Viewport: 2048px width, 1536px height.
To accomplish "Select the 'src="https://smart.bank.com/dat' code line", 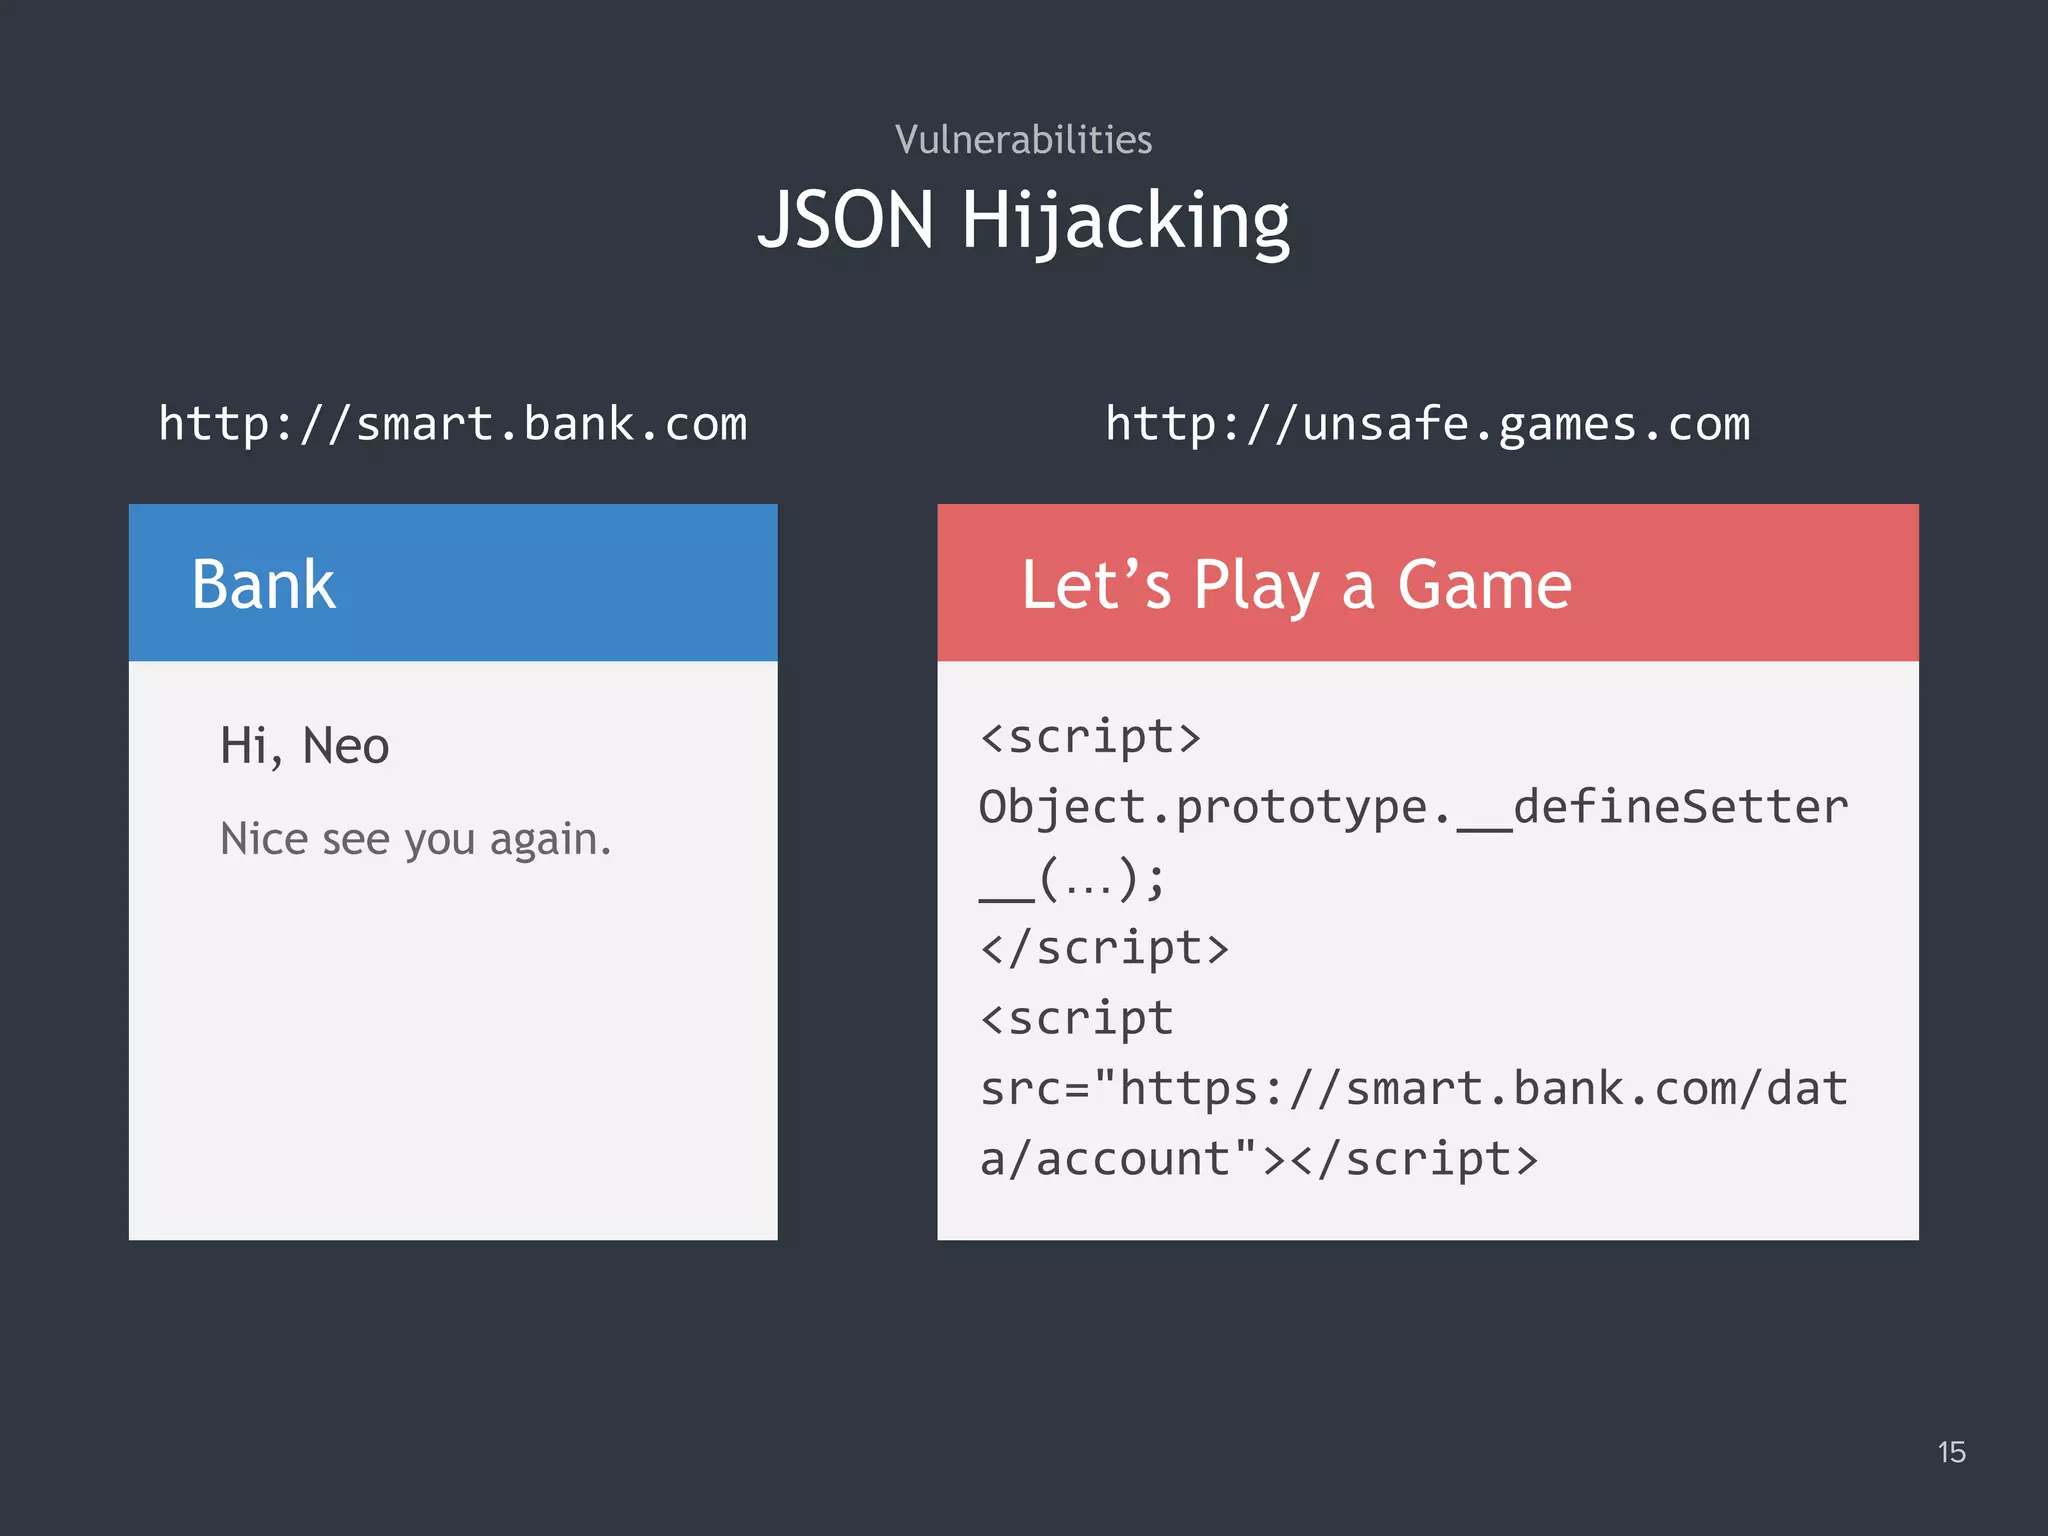I will tap(1414, 1088).
